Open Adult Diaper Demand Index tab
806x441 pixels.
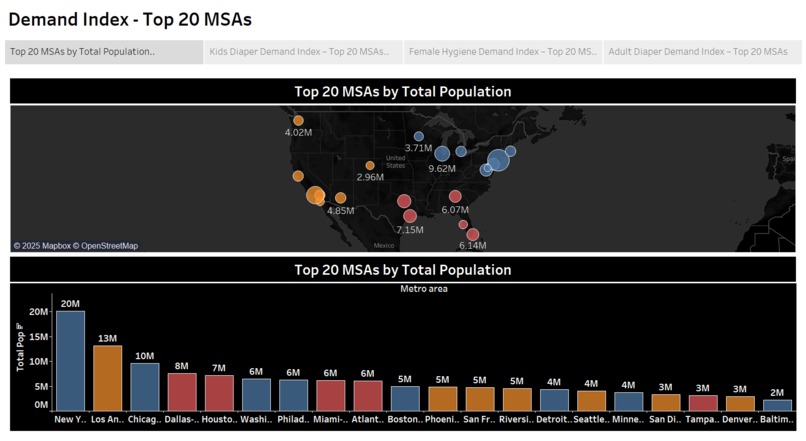pos(702,52)
